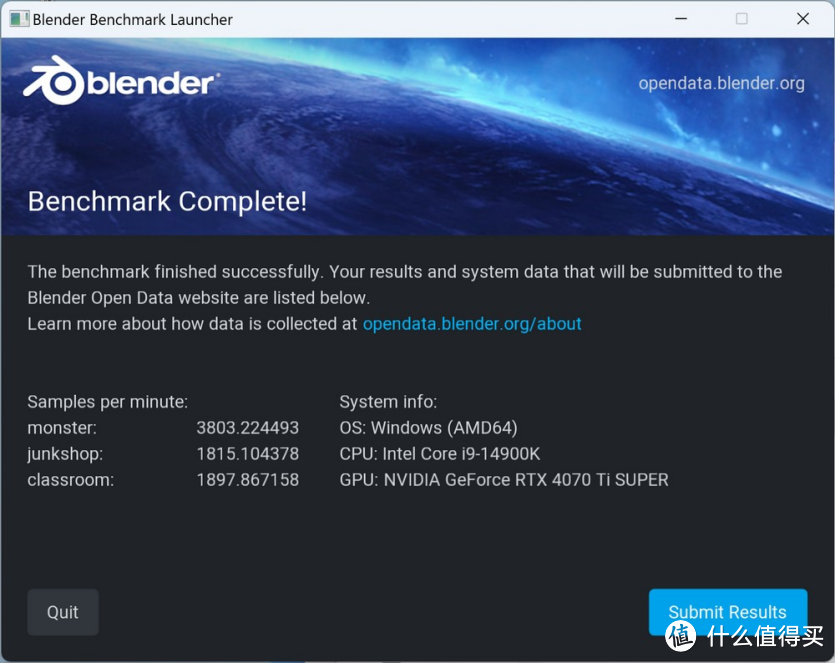The image size is (835, 663).
Task: Click the GPU NVIDIA GeForce RTX 4070 Ti SUPER line
Action: click(x=504, y=480)
